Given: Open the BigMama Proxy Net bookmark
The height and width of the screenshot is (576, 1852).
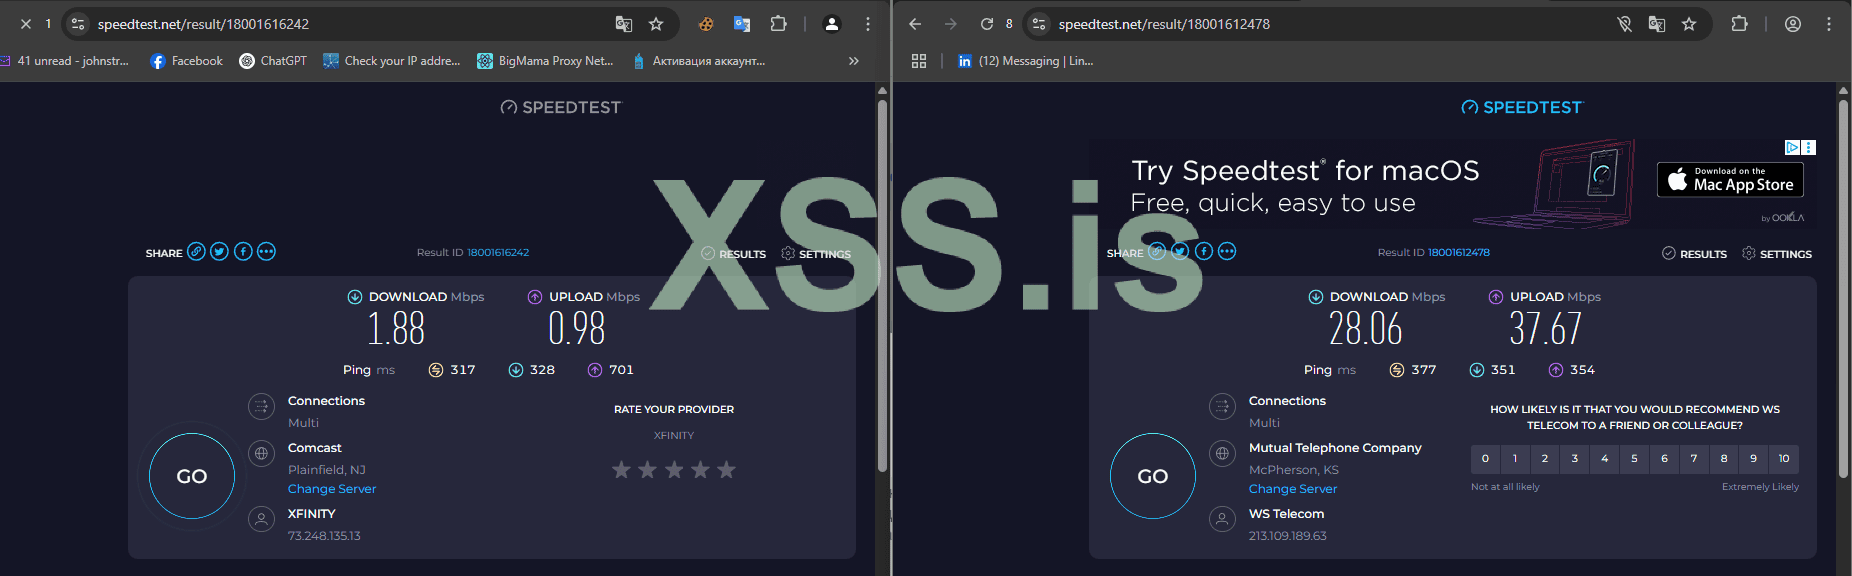Looking at the screenshot, I should point(545,61).
